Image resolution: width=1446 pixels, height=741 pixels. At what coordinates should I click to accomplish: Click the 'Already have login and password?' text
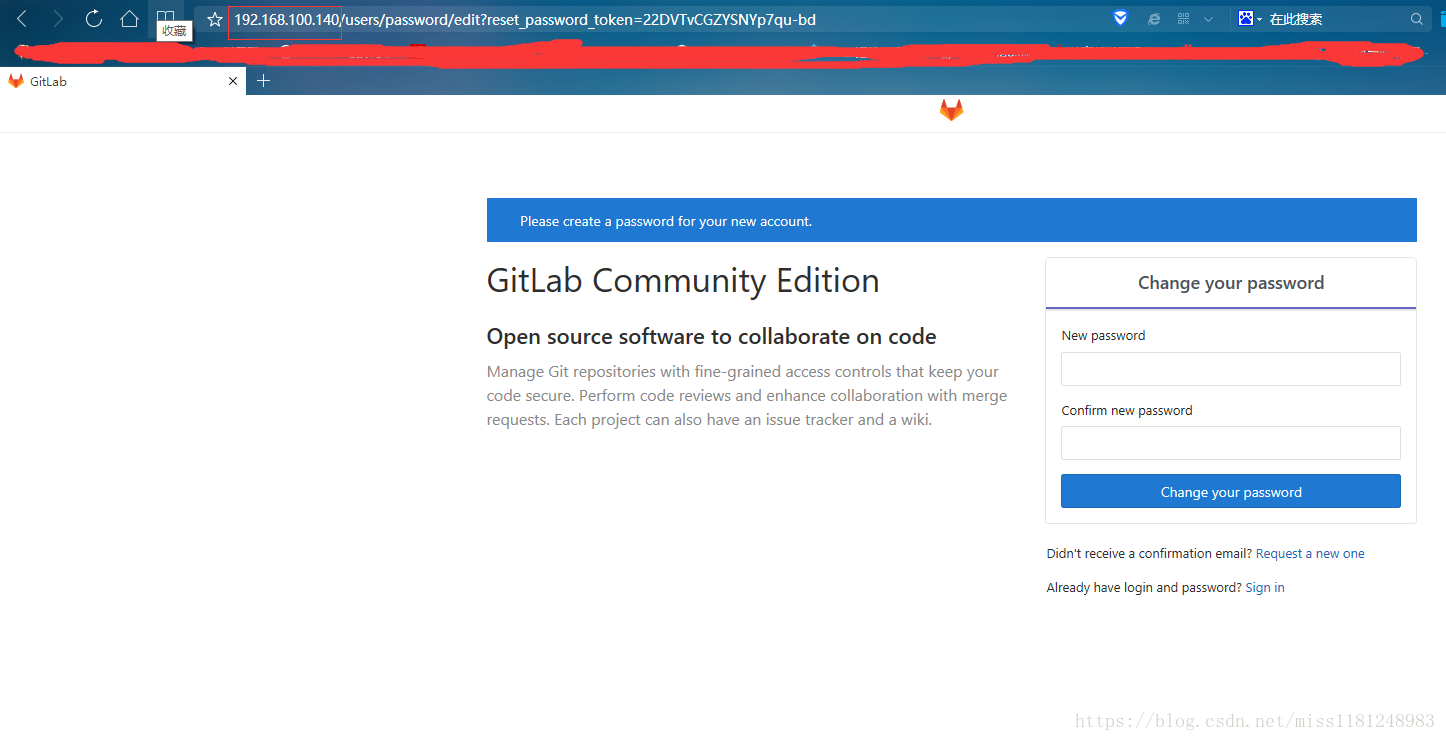(1144, 587)
